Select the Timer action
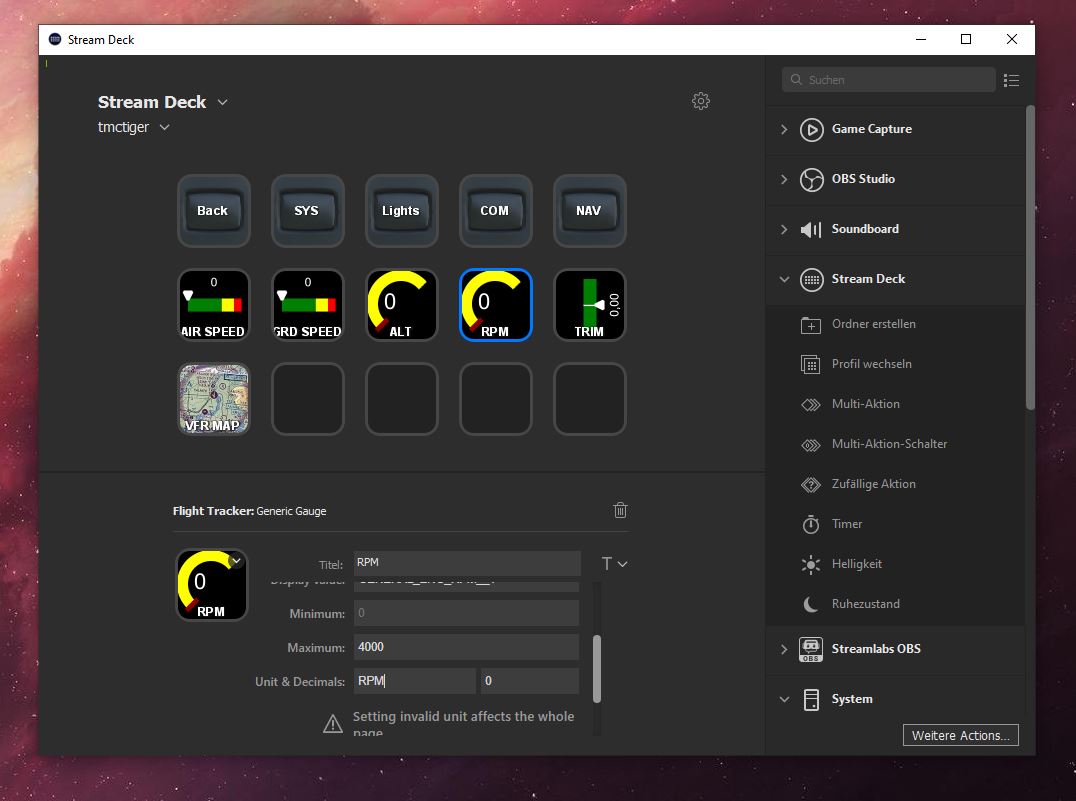 tap(846, 524)
